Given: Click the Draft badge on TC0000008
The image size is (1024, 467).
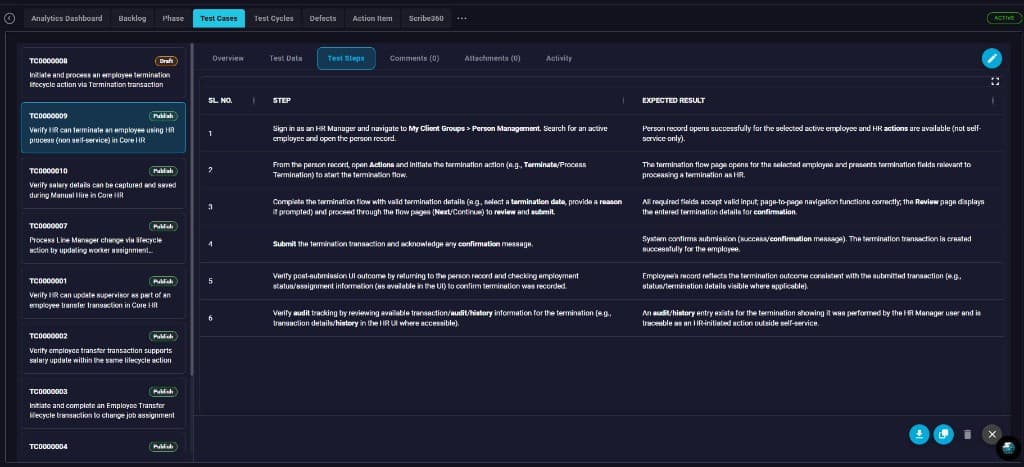Looking at the screenshot, I should tap(166, 61).
